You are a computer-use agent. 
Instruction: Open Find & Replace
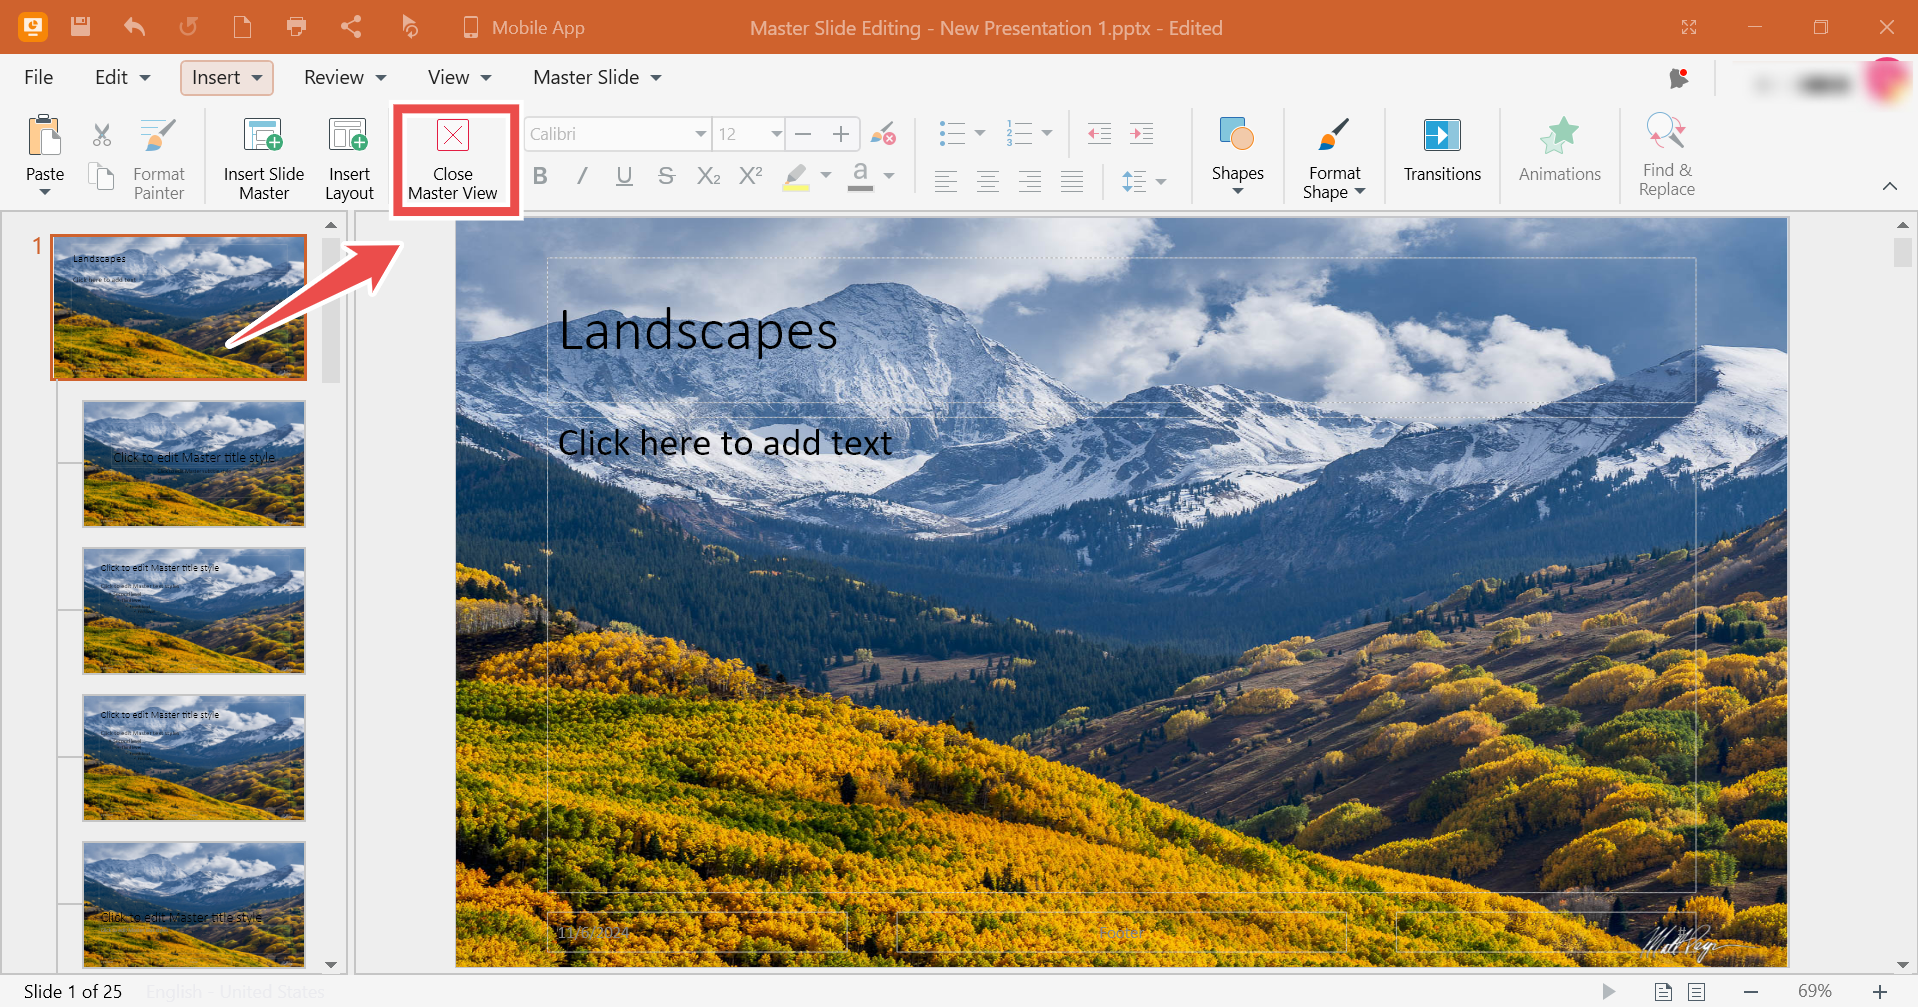pos(1667,155)
